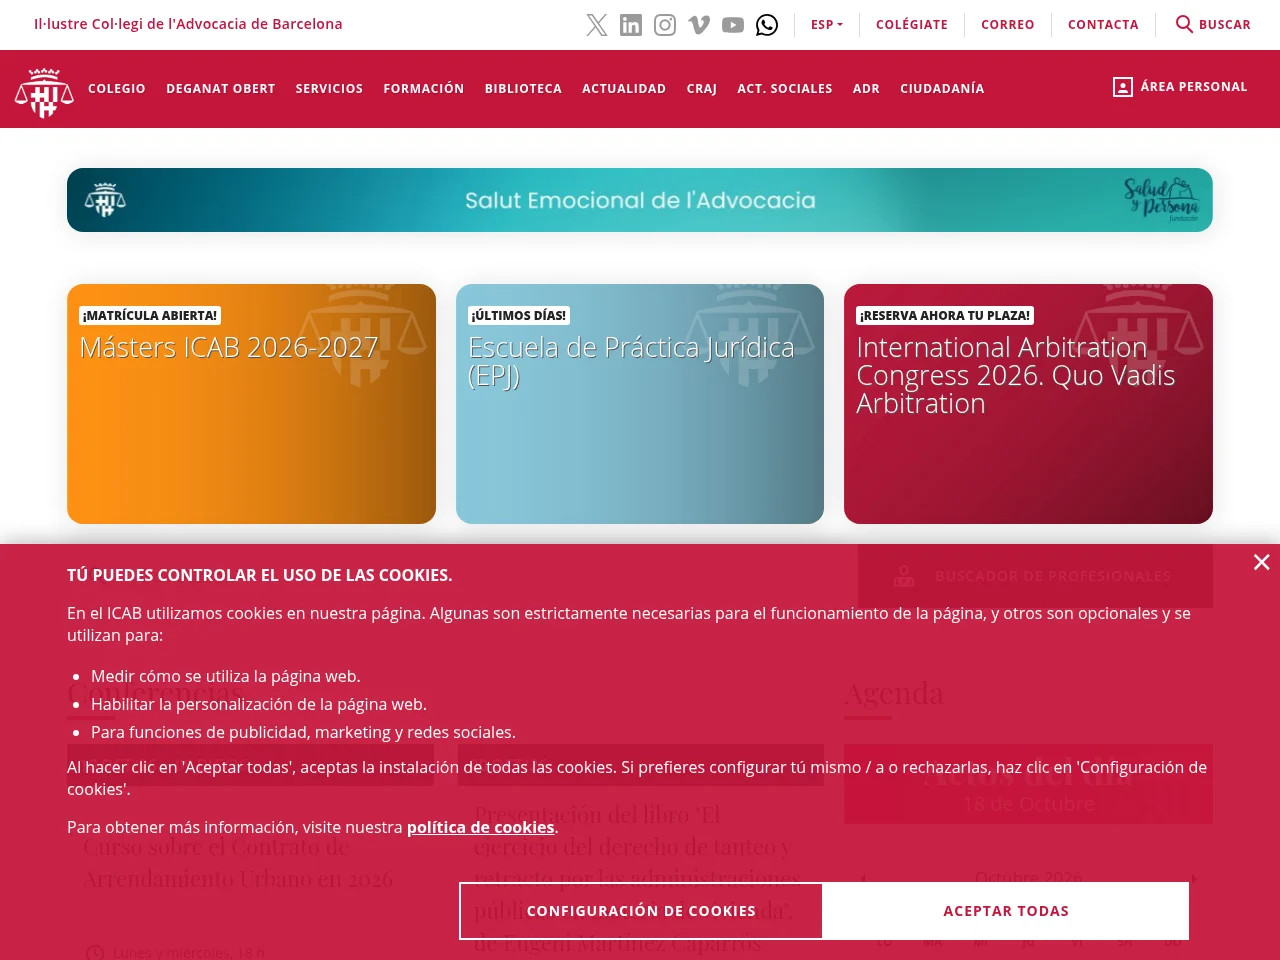Open the WhatsApp contact icon
Viewport: 1280px width, 960px height.
click(767, 25)
